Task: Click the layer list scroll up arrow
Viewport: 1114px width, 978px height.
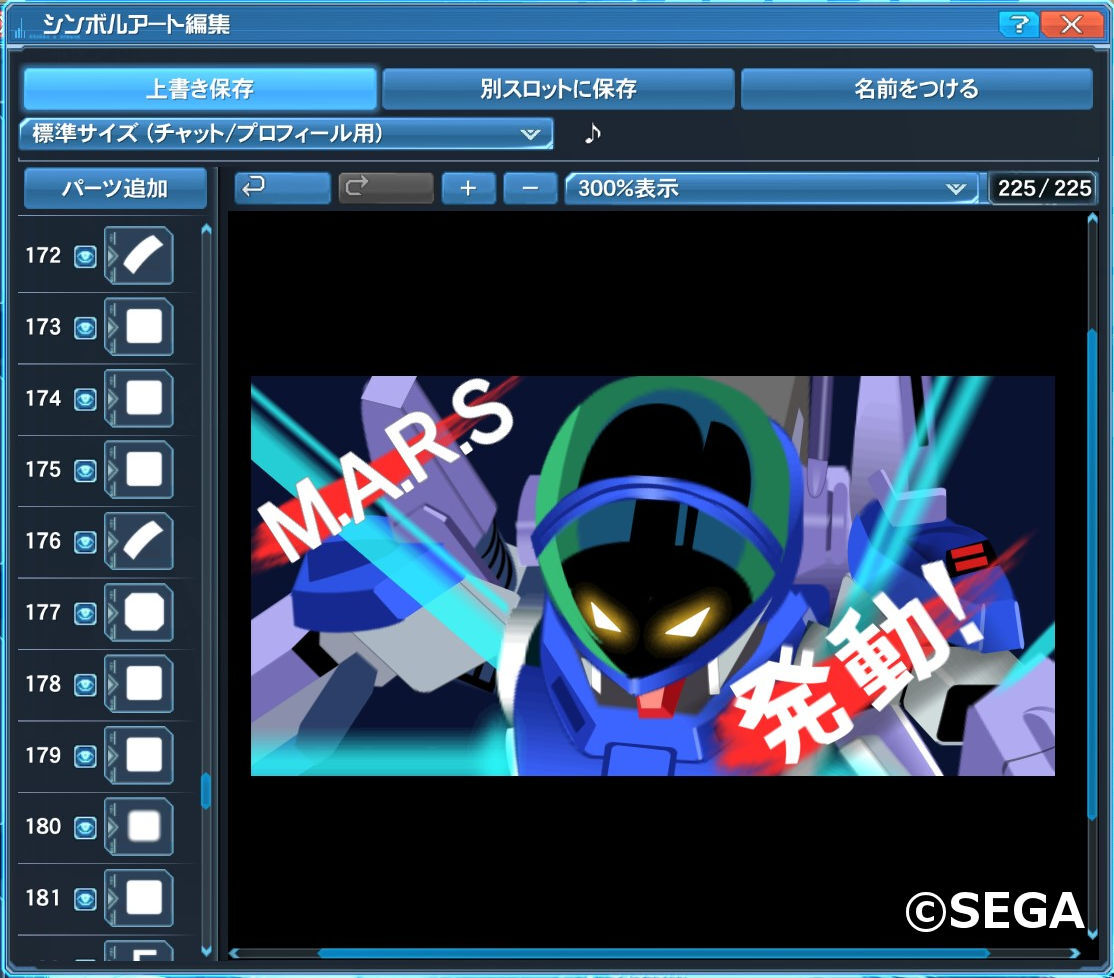Action: pyautogui.click(x=206, y=229)
